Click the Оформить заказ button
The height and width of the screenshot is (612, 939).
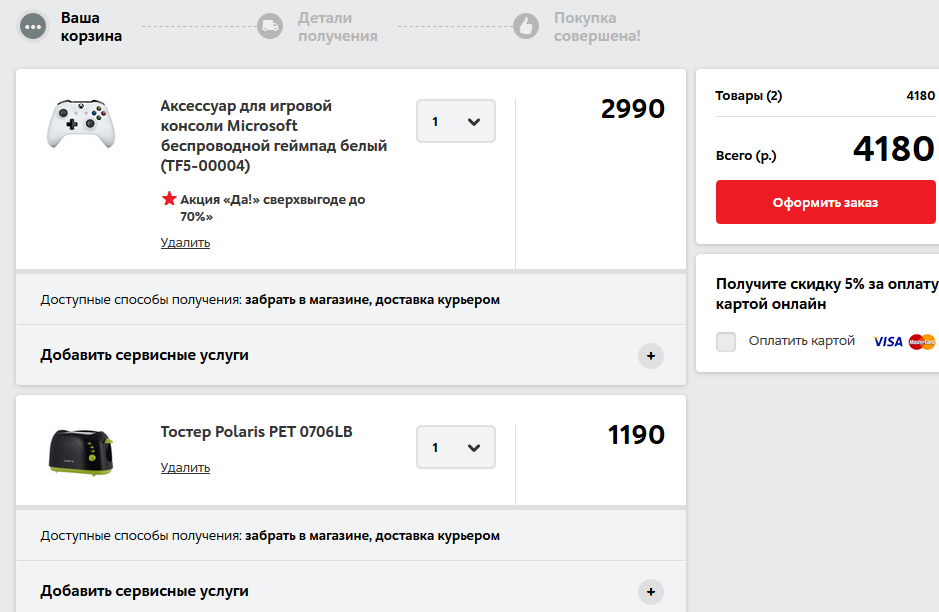pyautogui.click(x=826, y=202)
